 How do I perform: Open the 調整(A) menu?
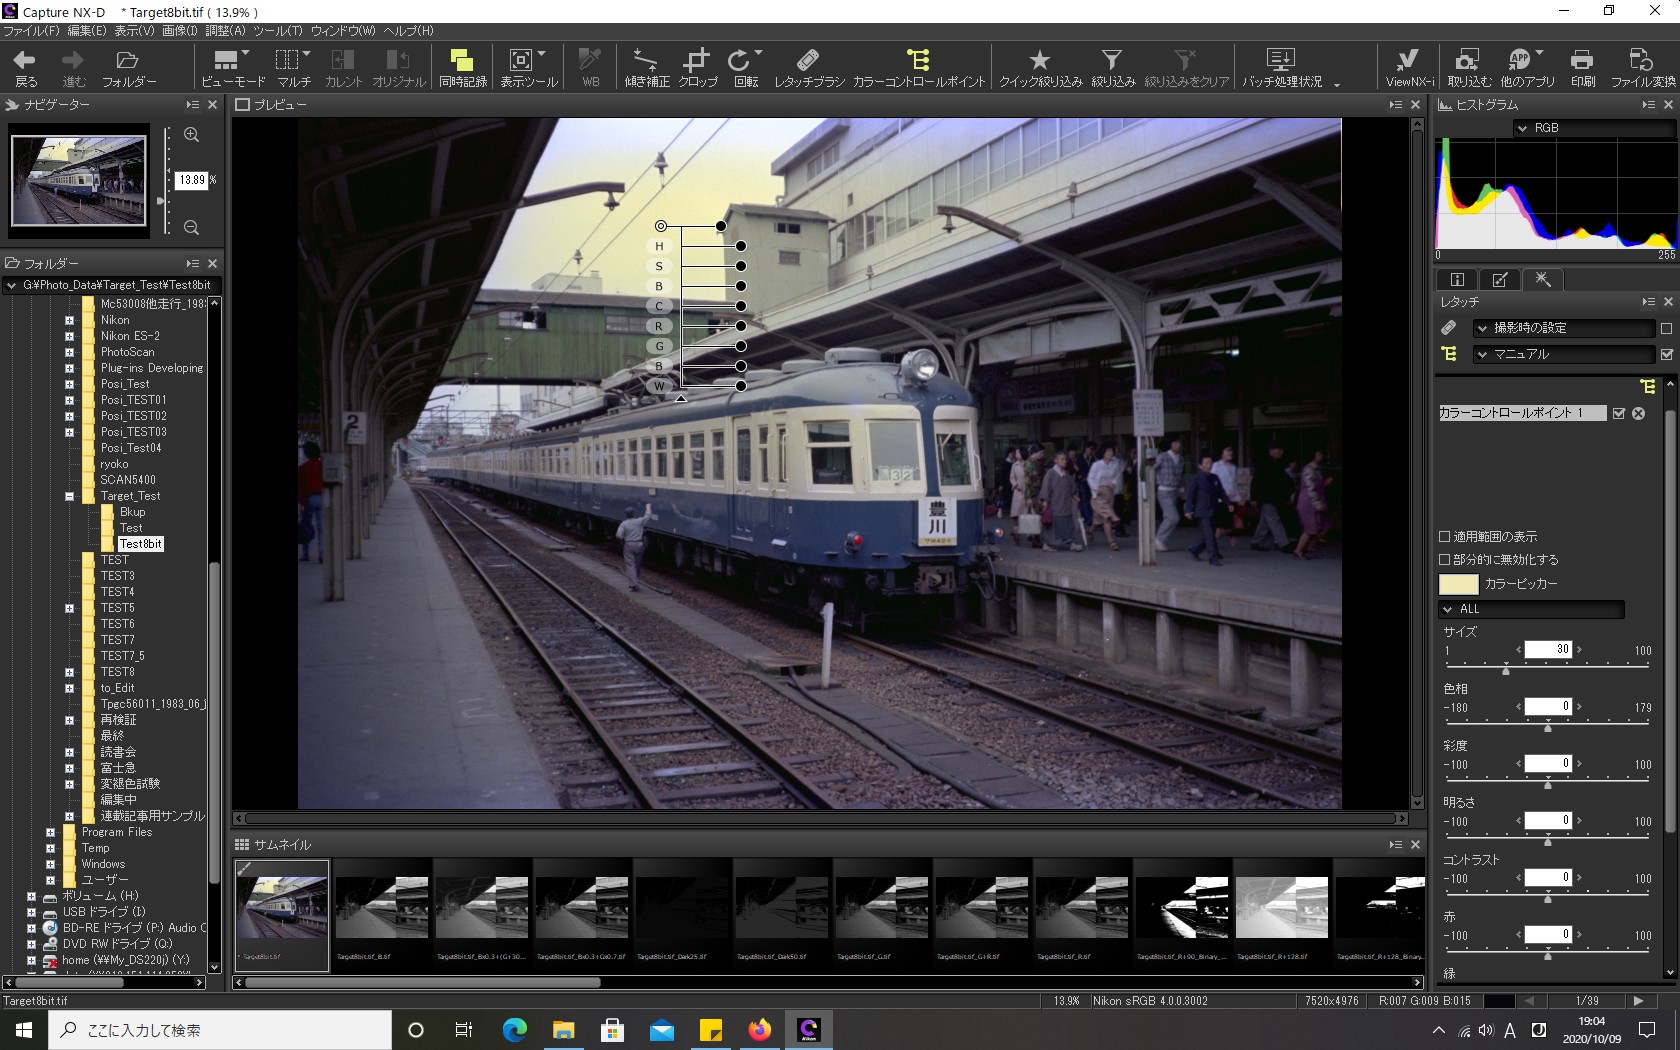tap(225, 31)
